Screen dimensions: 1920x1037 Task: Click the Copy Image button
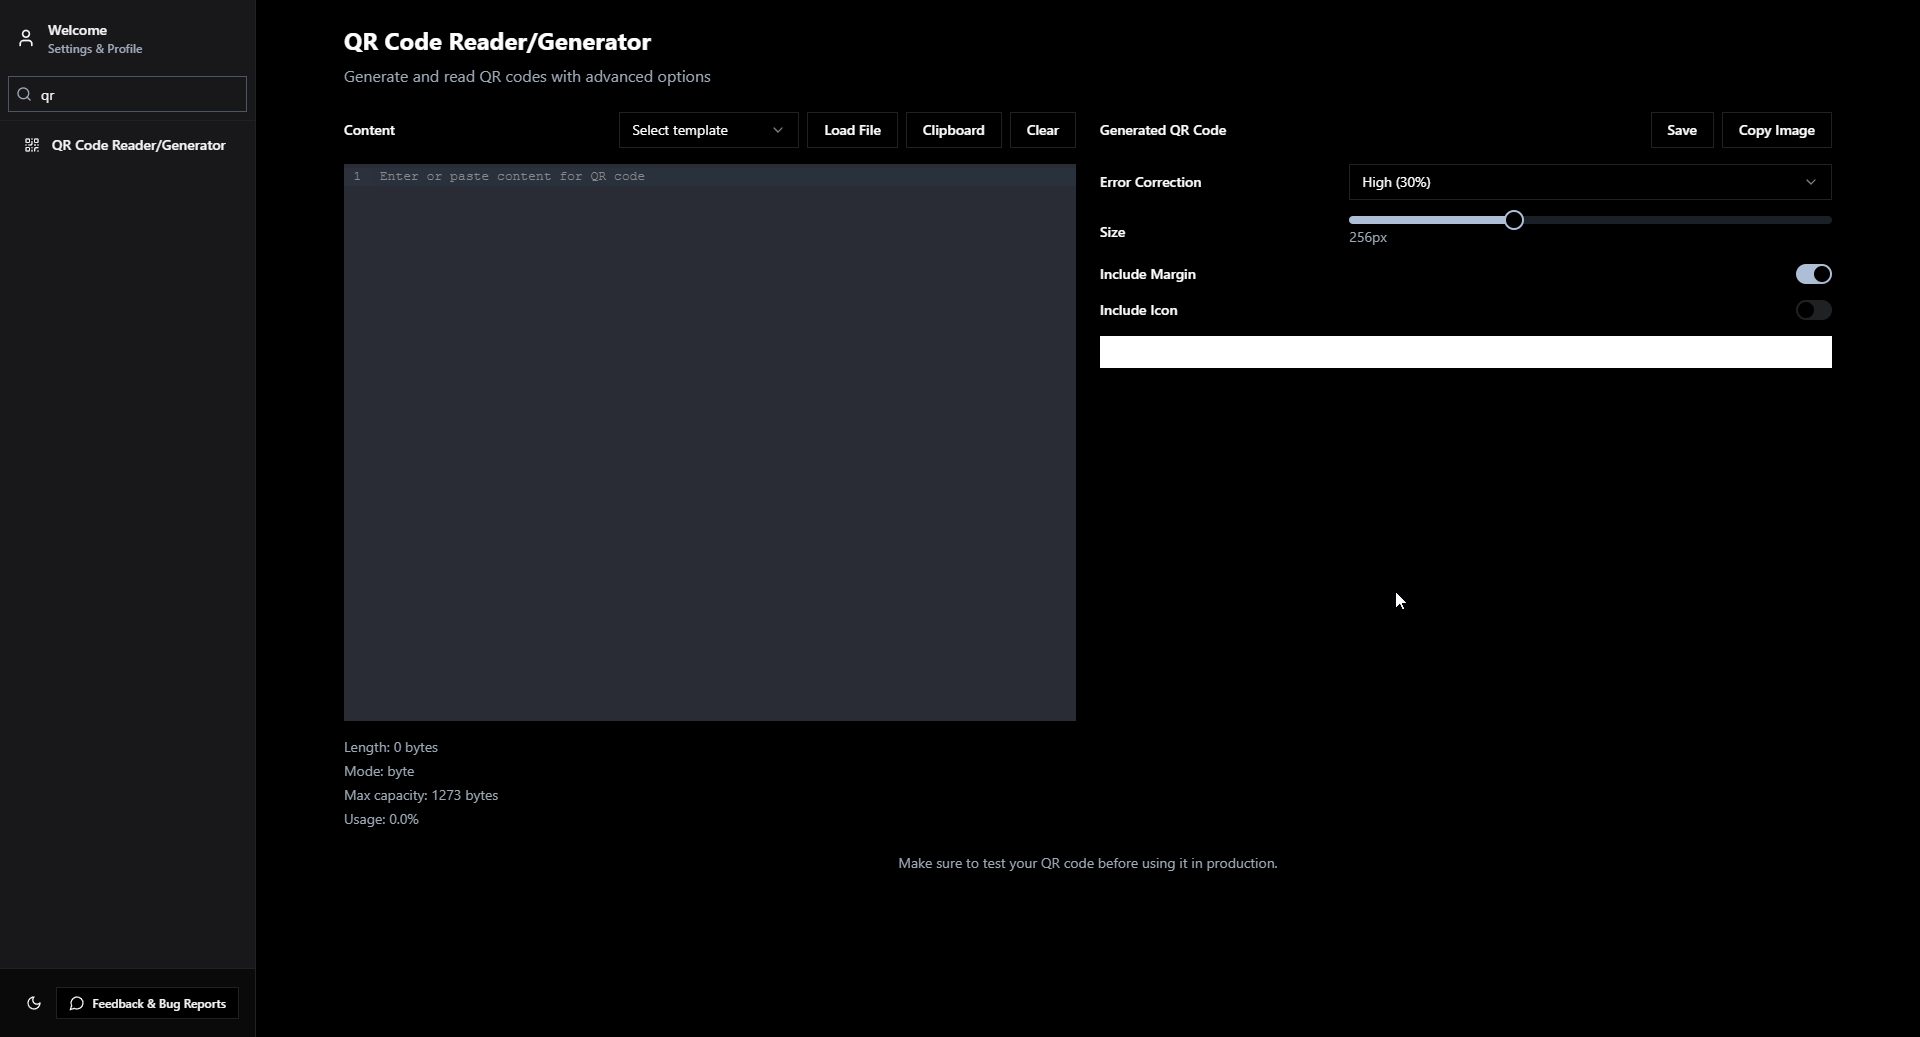tap(1776, 130)
